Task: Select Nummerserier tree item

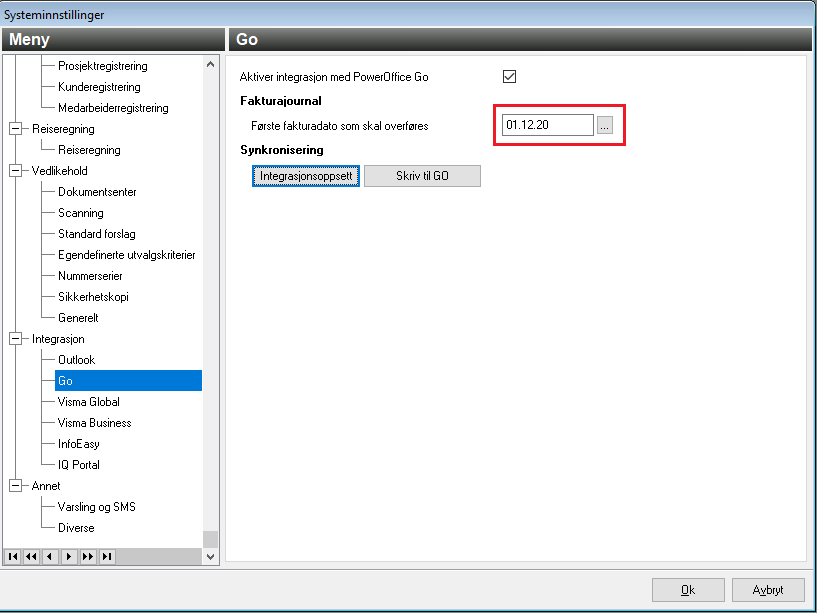Action: tap(90, 276)
